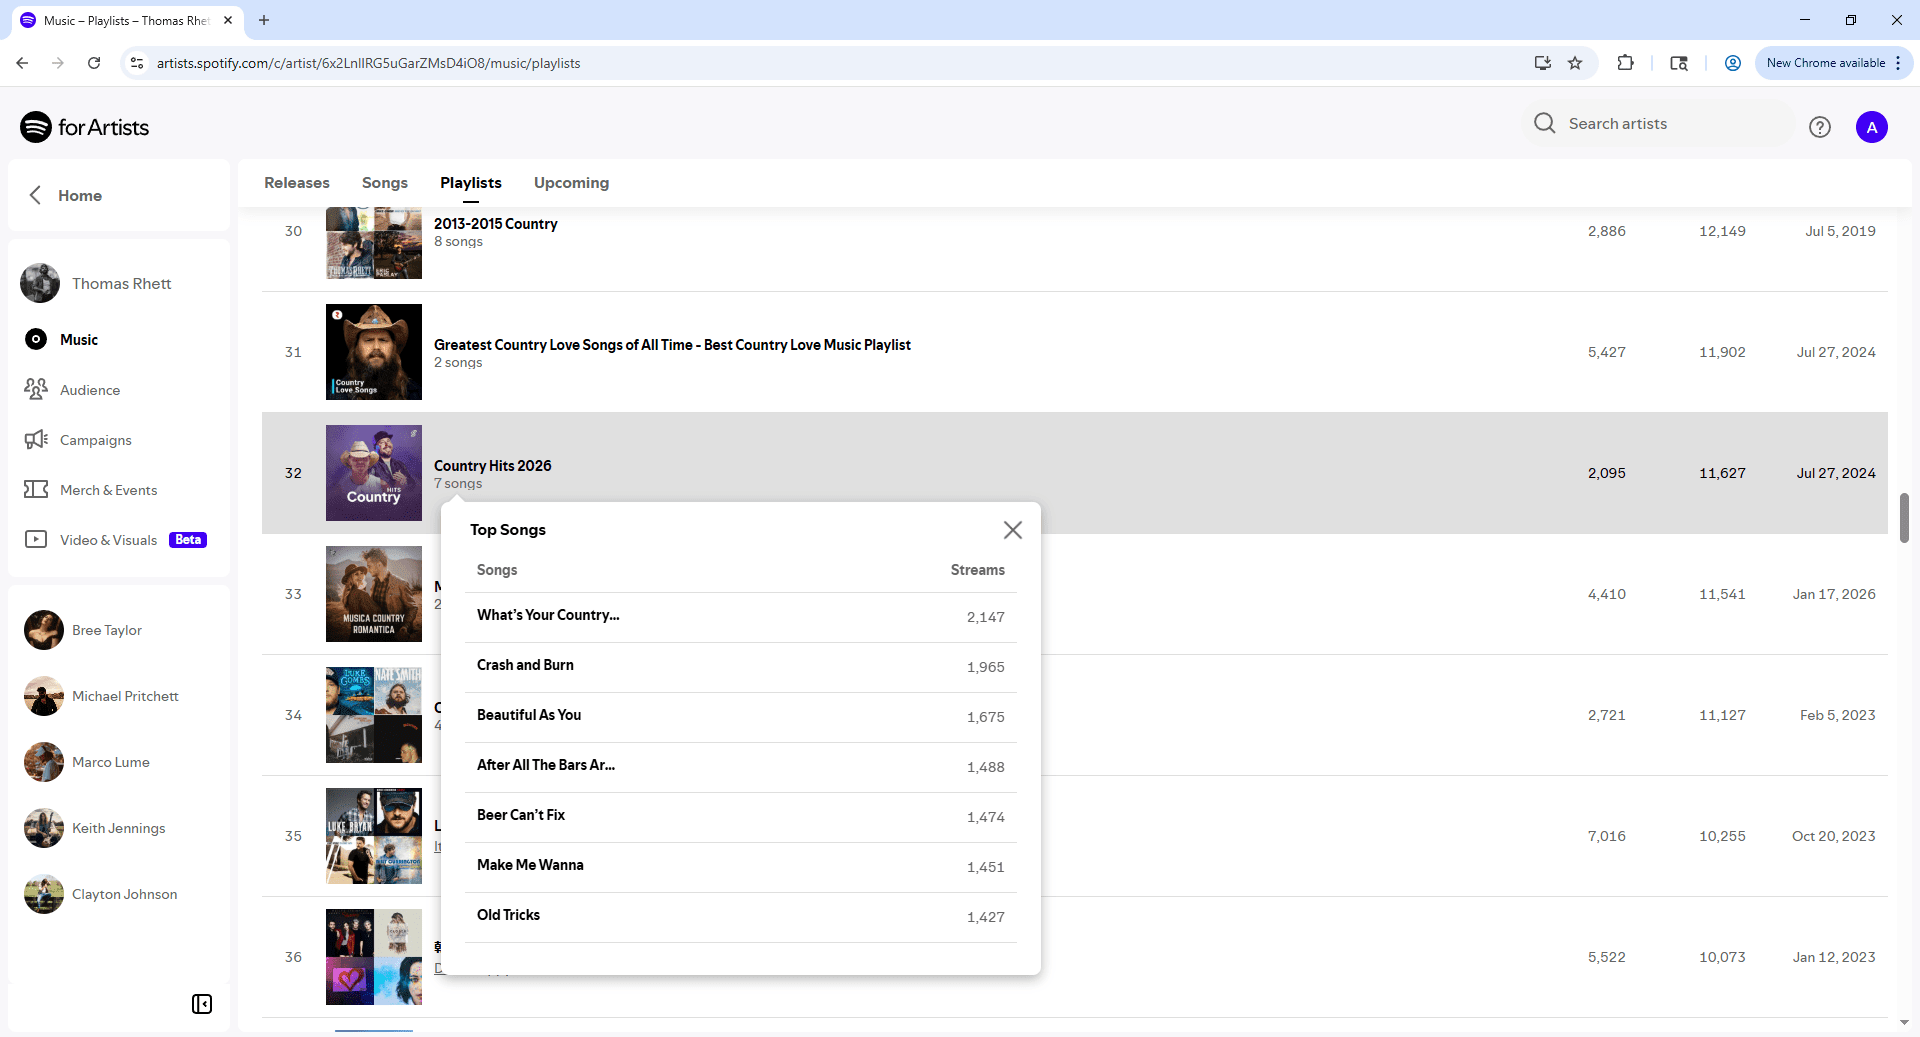
Task: Select the Playlists tab
Action: (471, 183)
